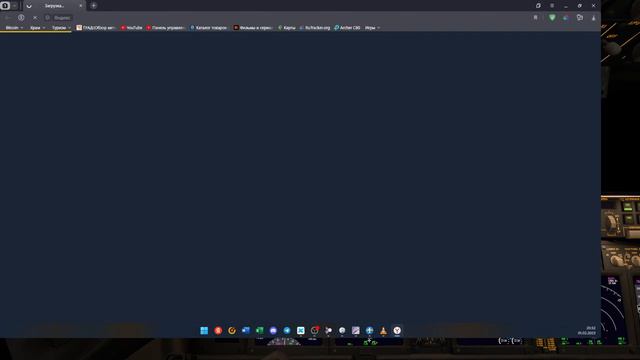Expand the Туризм bookmarks folder
The image size is (640, 360).
(61, 28)
